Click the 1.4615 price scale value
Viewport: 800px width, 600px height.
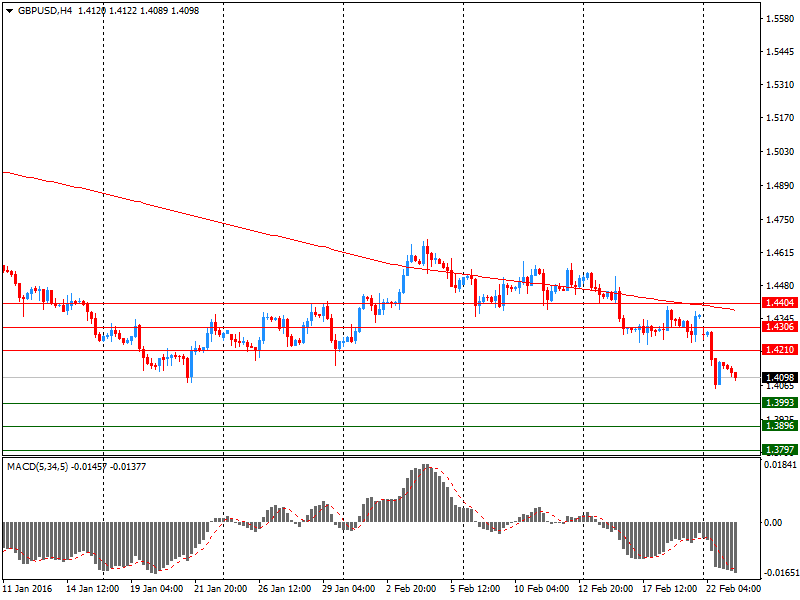tap(780, 253)
